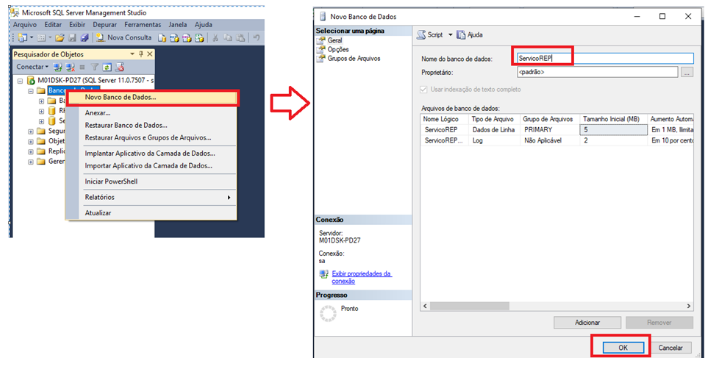Select the Opções page

click(338, 49)
